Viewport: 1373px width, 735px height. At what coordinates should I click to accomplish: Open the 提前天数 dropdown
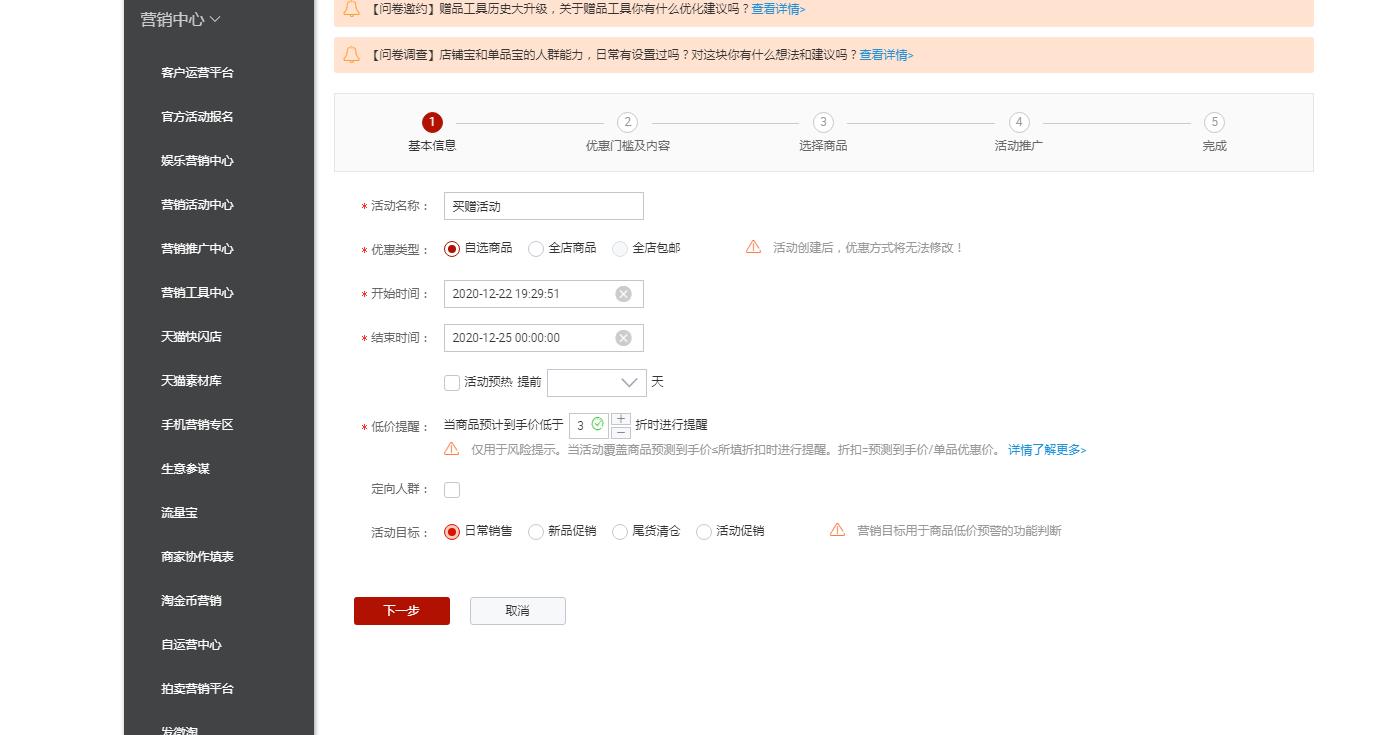tap(597, 383)
